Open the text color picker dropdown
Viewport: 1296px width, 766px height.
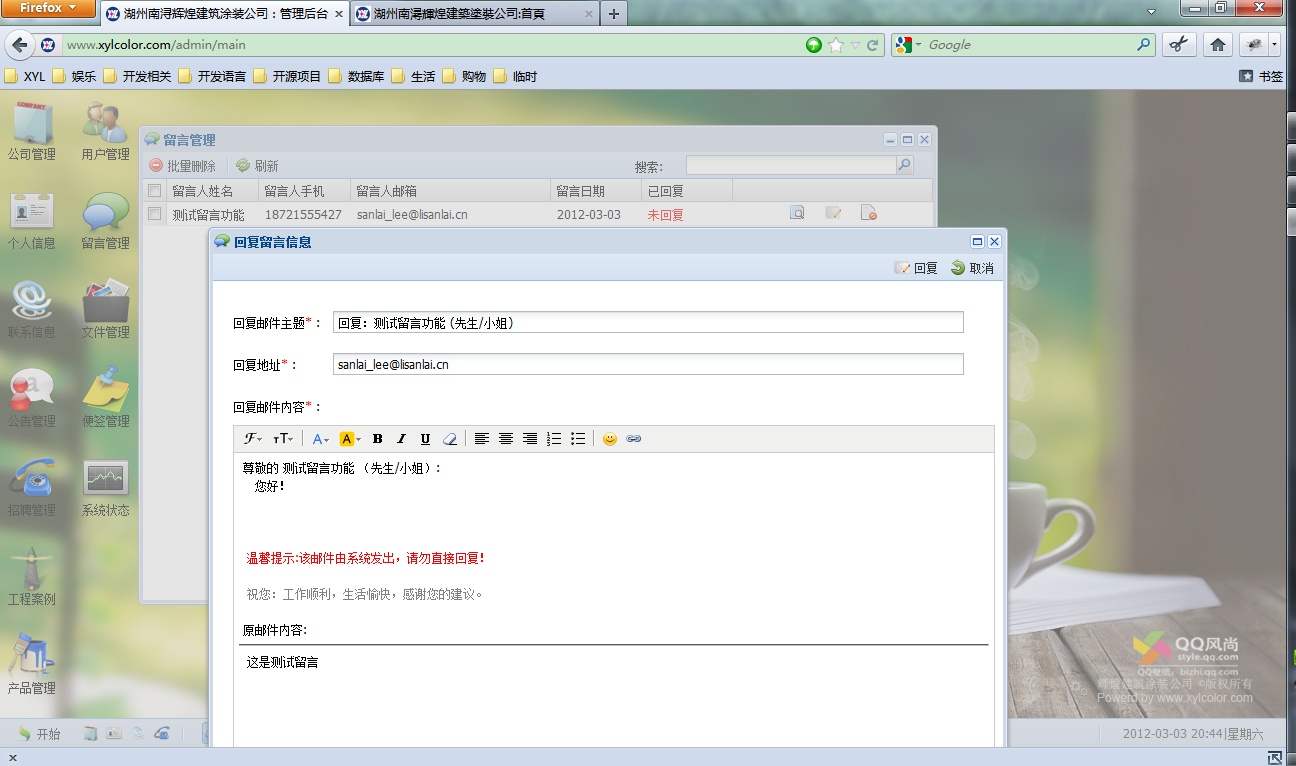point(321,439)
